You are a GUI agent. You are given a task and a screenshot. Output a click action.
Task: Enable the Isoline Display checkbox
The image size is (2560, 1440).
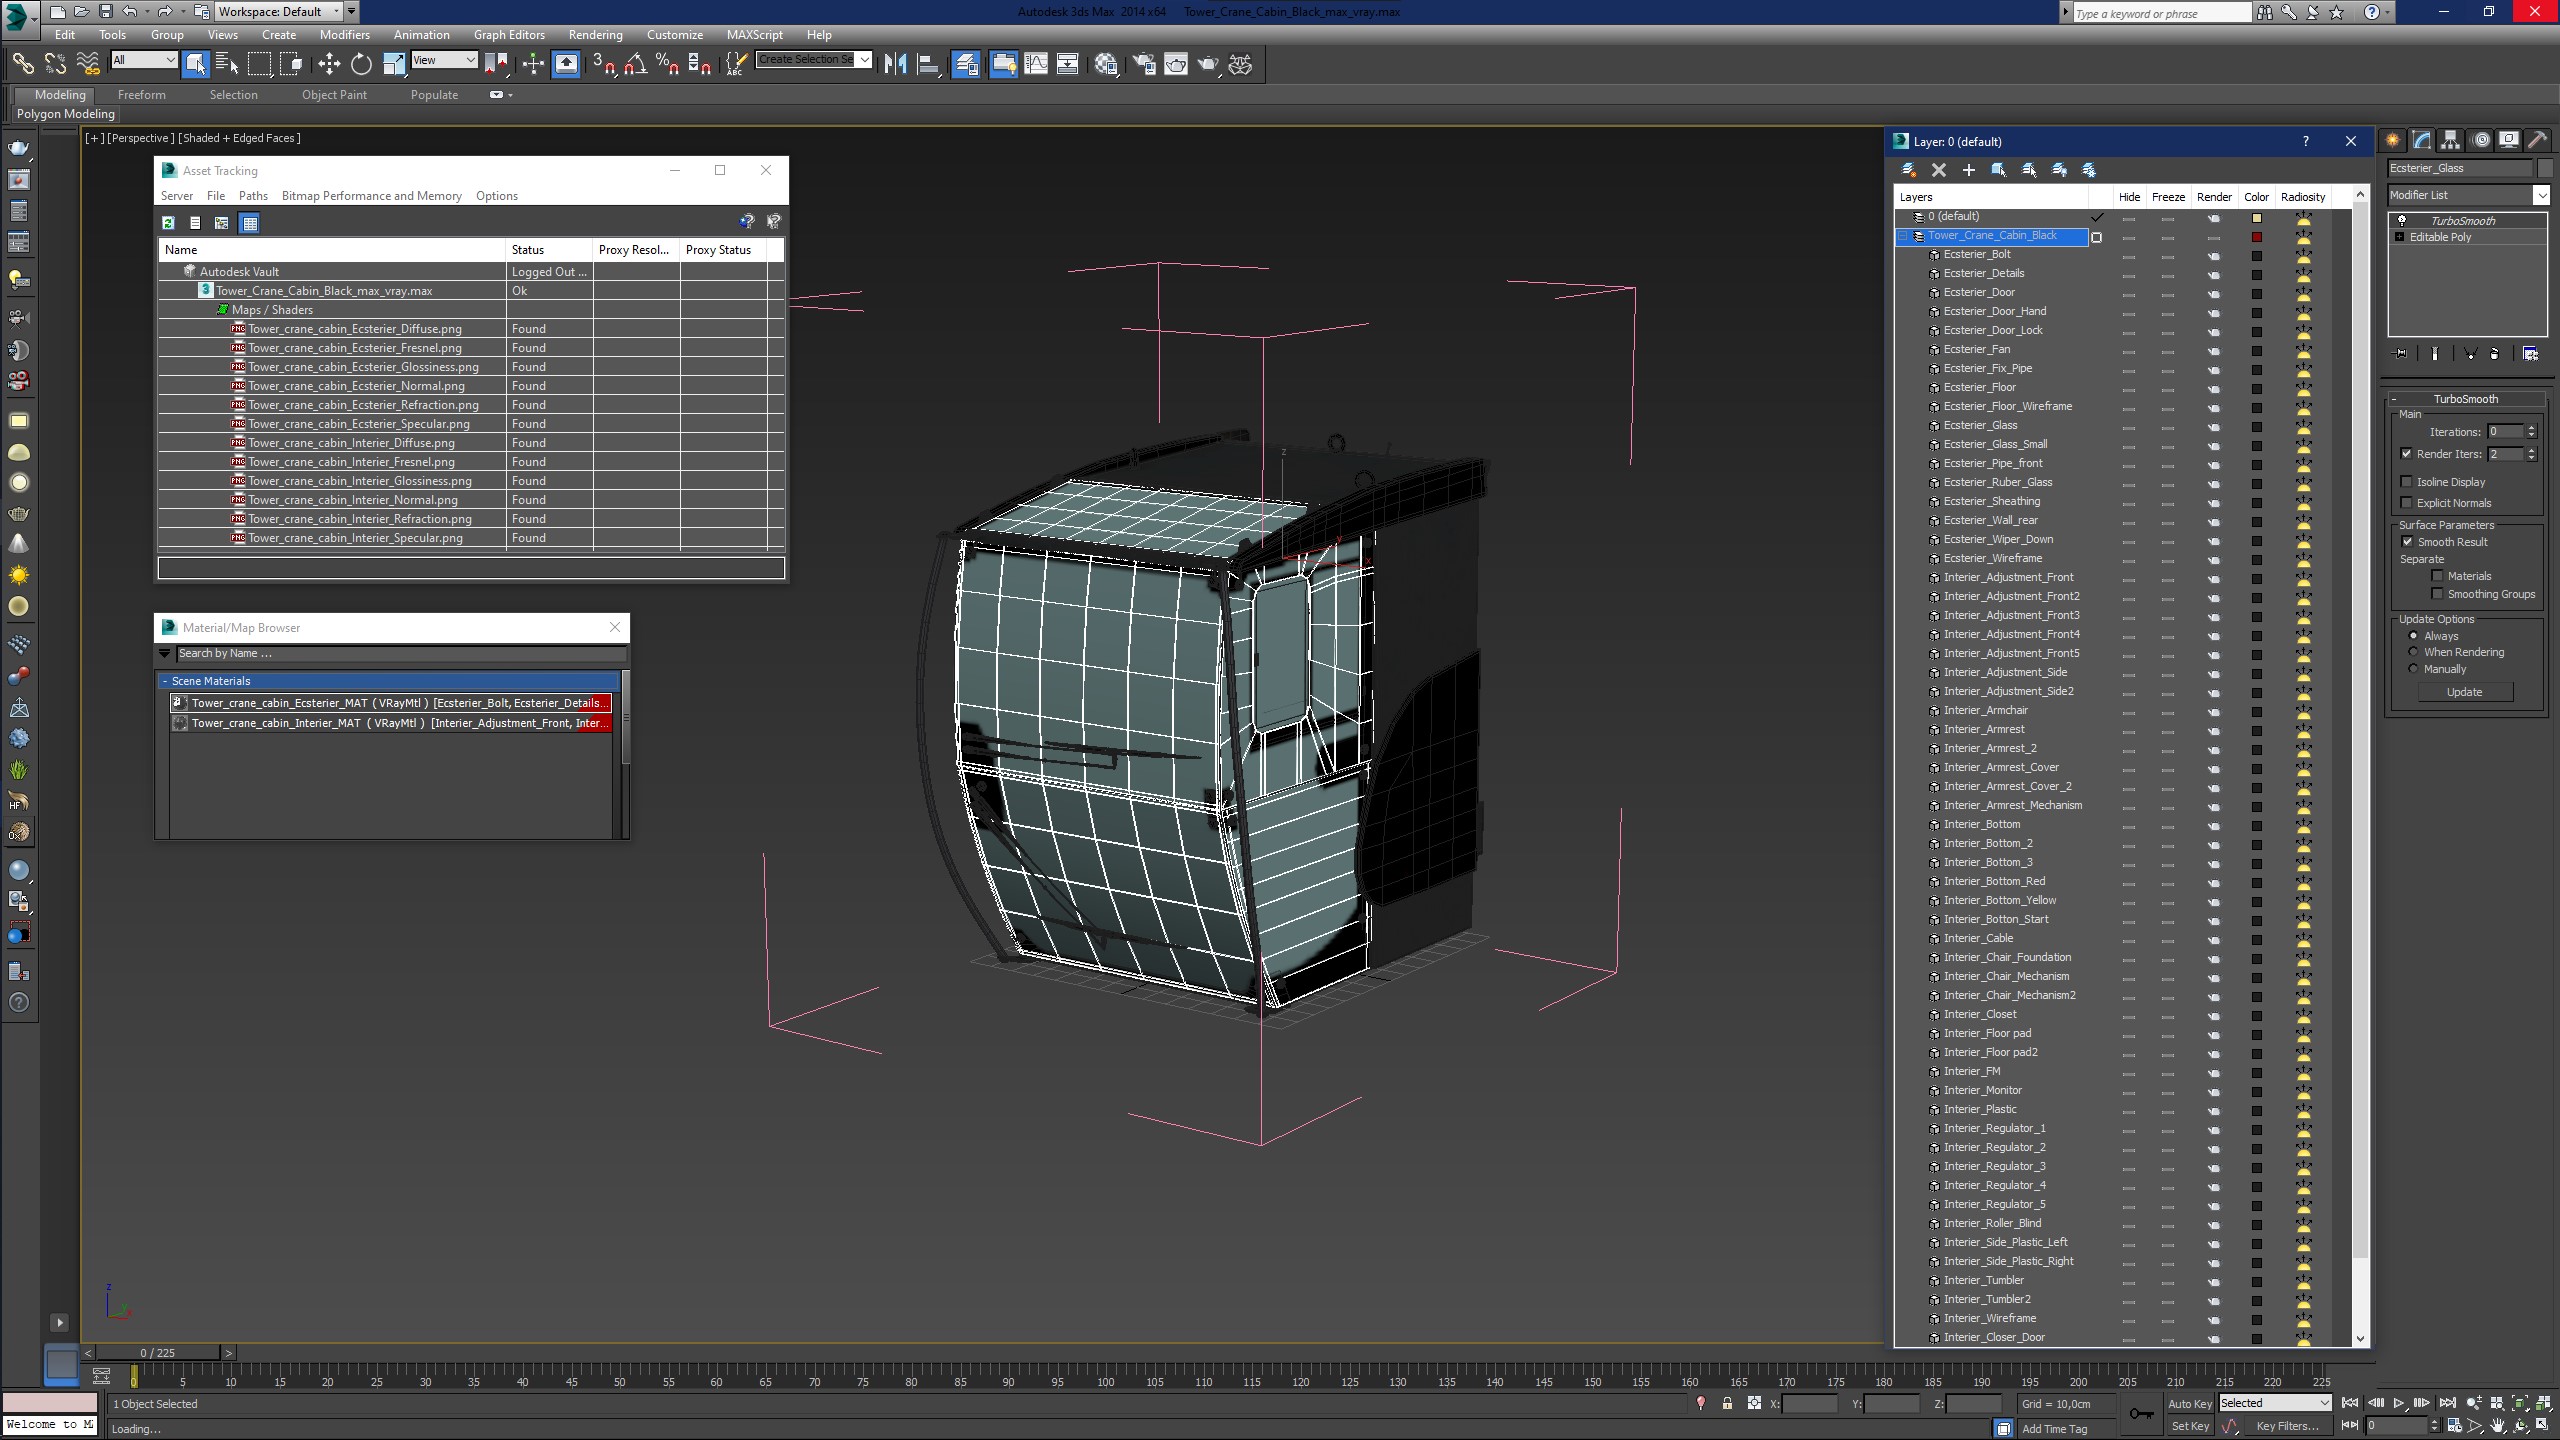coord(2407,482)
